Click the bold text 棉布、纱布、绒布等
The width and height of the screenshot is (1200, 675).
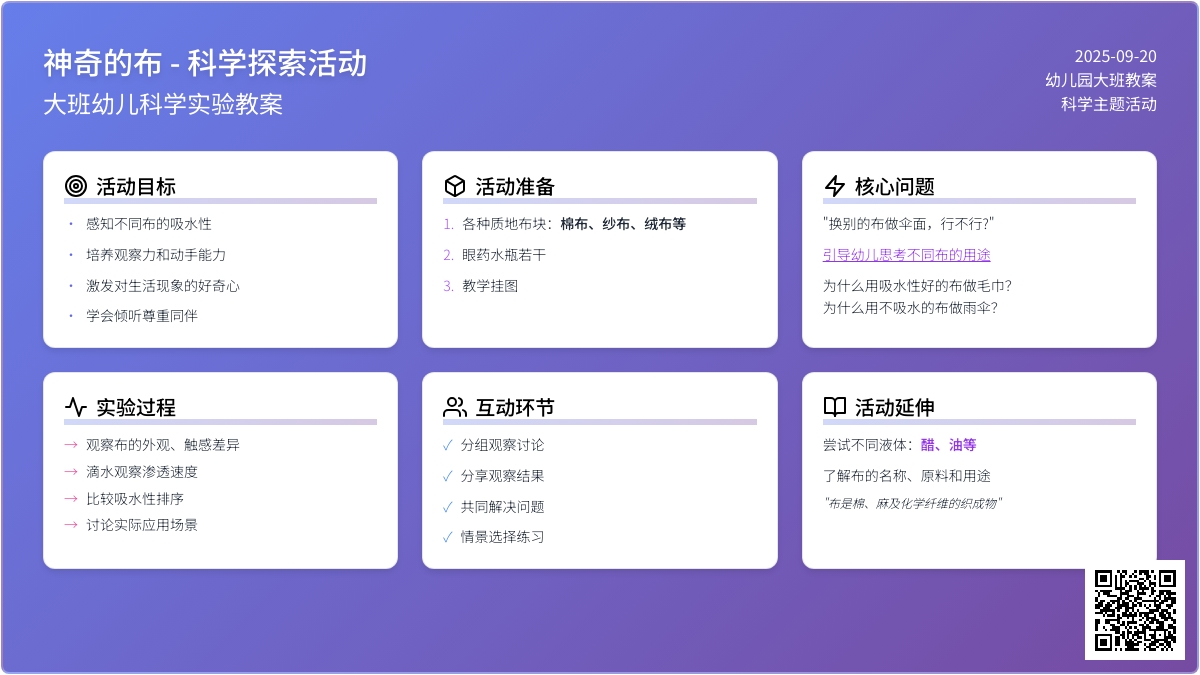pyautogui.click(x=622, y=224)
